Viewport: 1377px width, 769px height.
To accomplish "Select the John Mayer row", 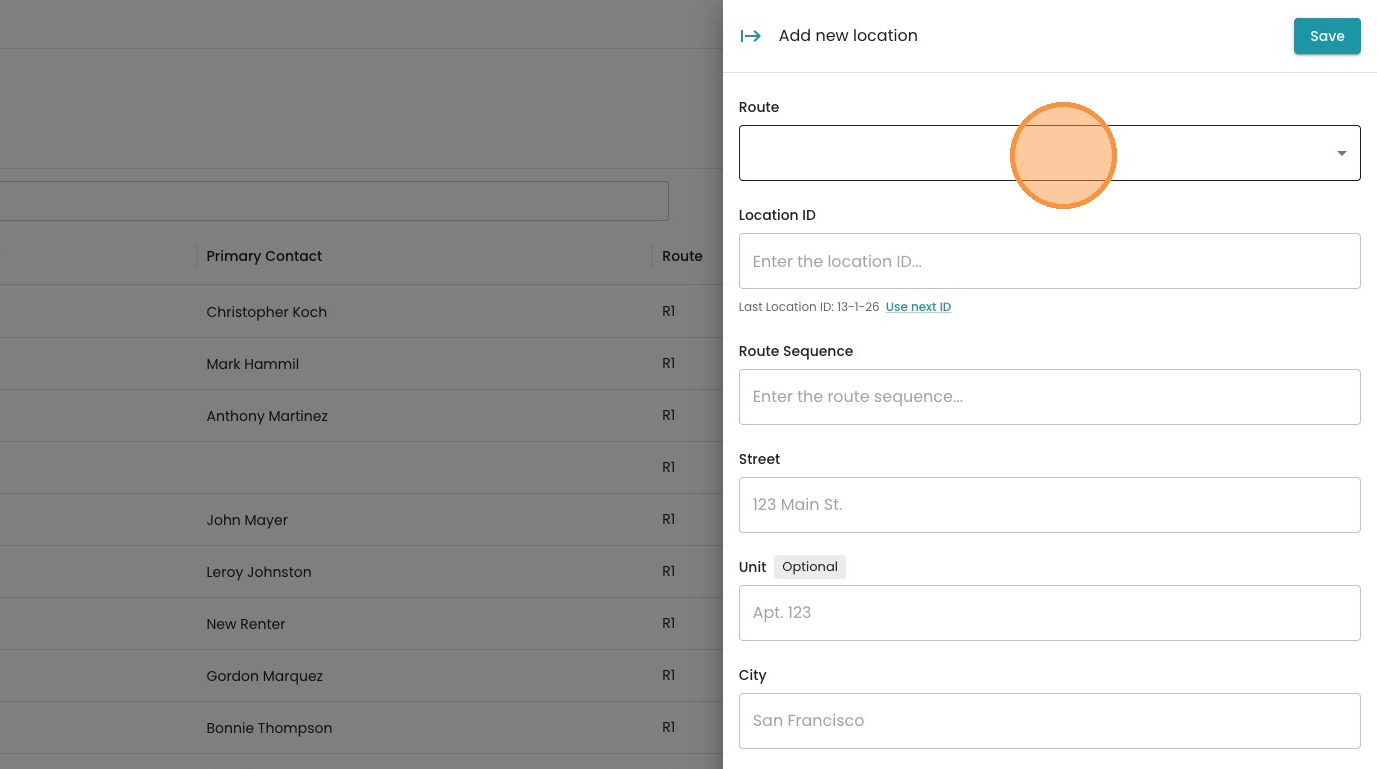I will click(247, 520).
